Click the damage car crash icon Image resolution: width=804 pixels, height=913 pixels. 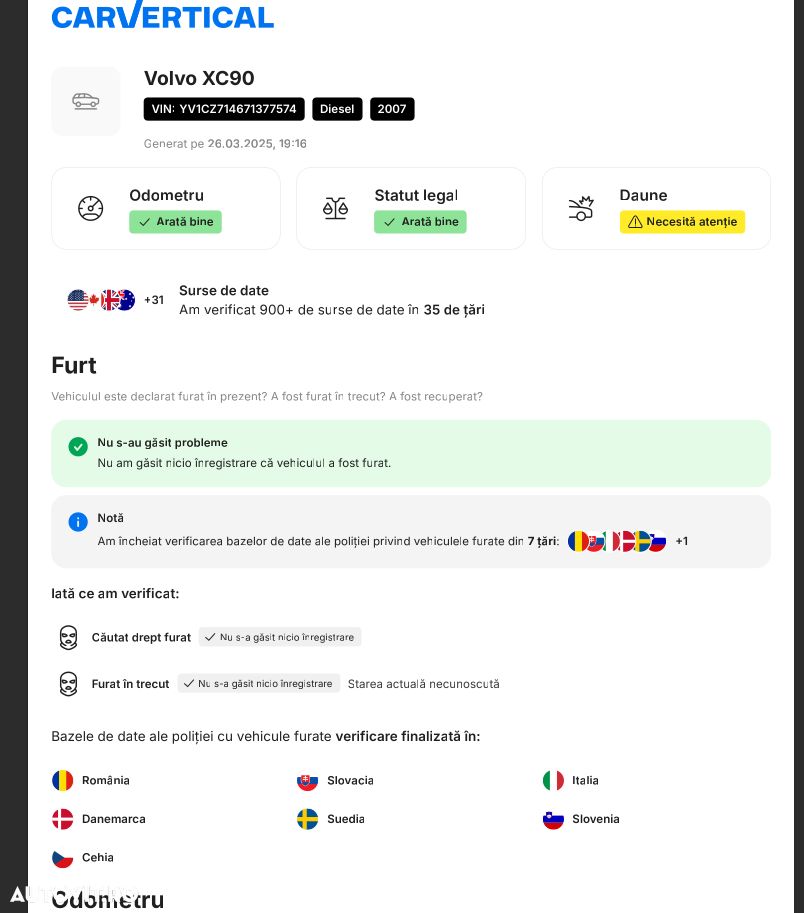tap(581, 208)
